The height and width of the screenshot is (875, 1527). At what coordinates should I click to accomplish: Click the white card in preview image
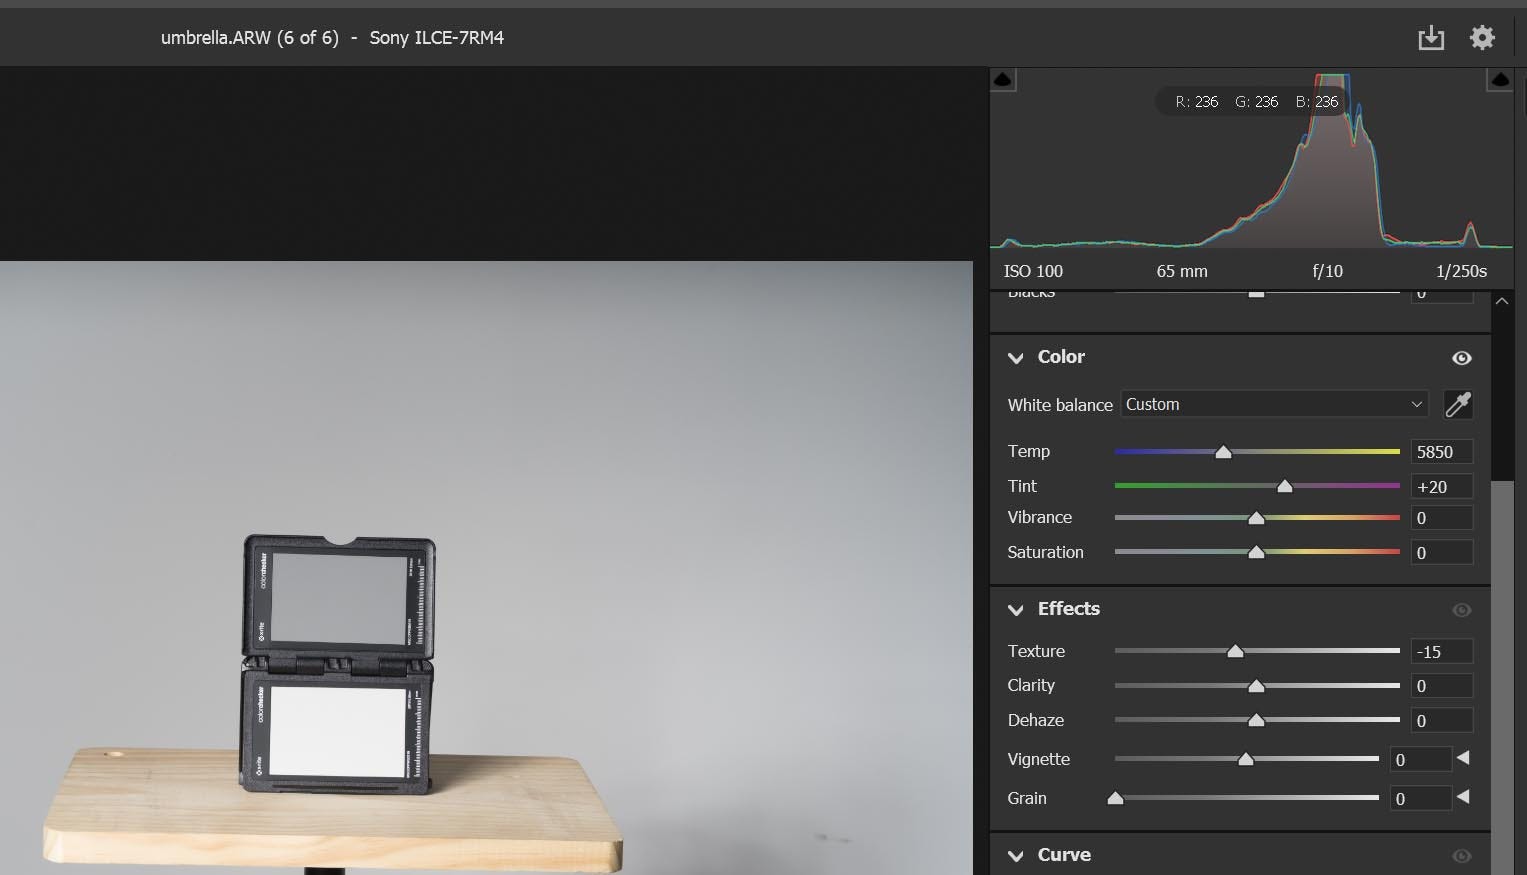338,731
